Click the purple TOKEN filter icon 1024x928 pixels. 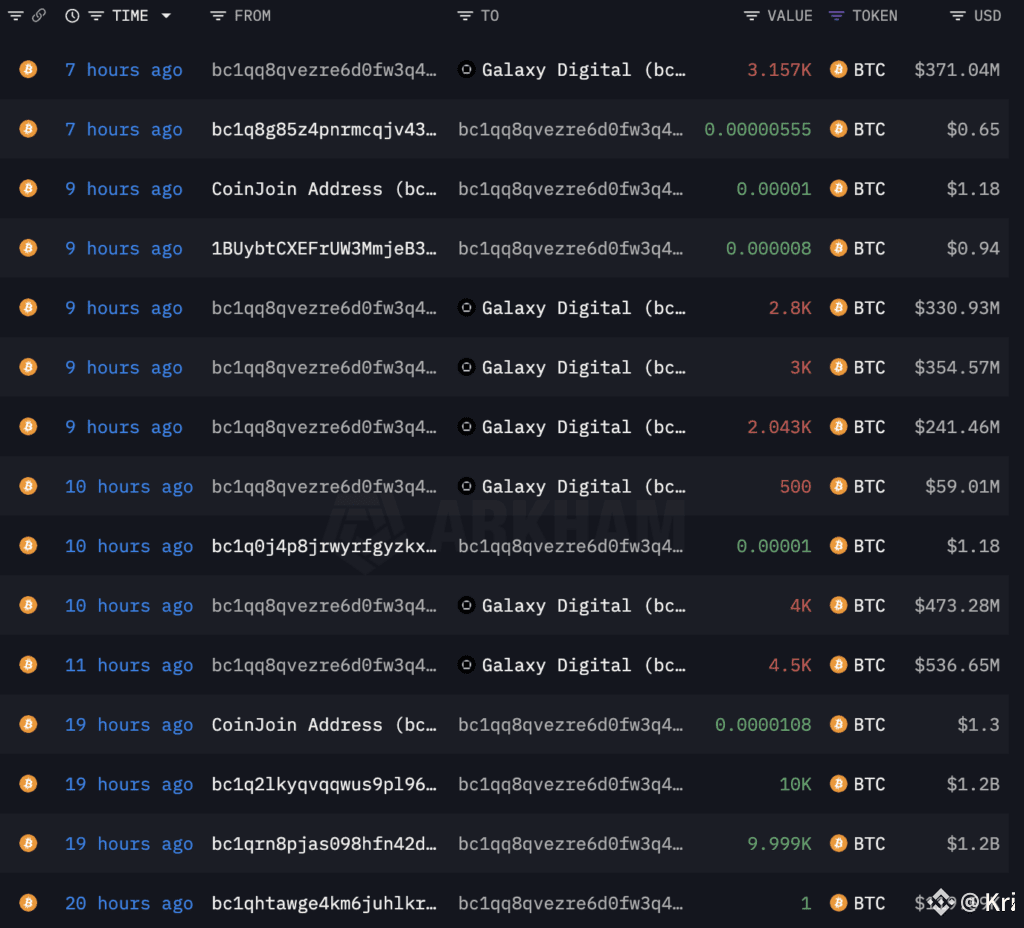point(837,16)
